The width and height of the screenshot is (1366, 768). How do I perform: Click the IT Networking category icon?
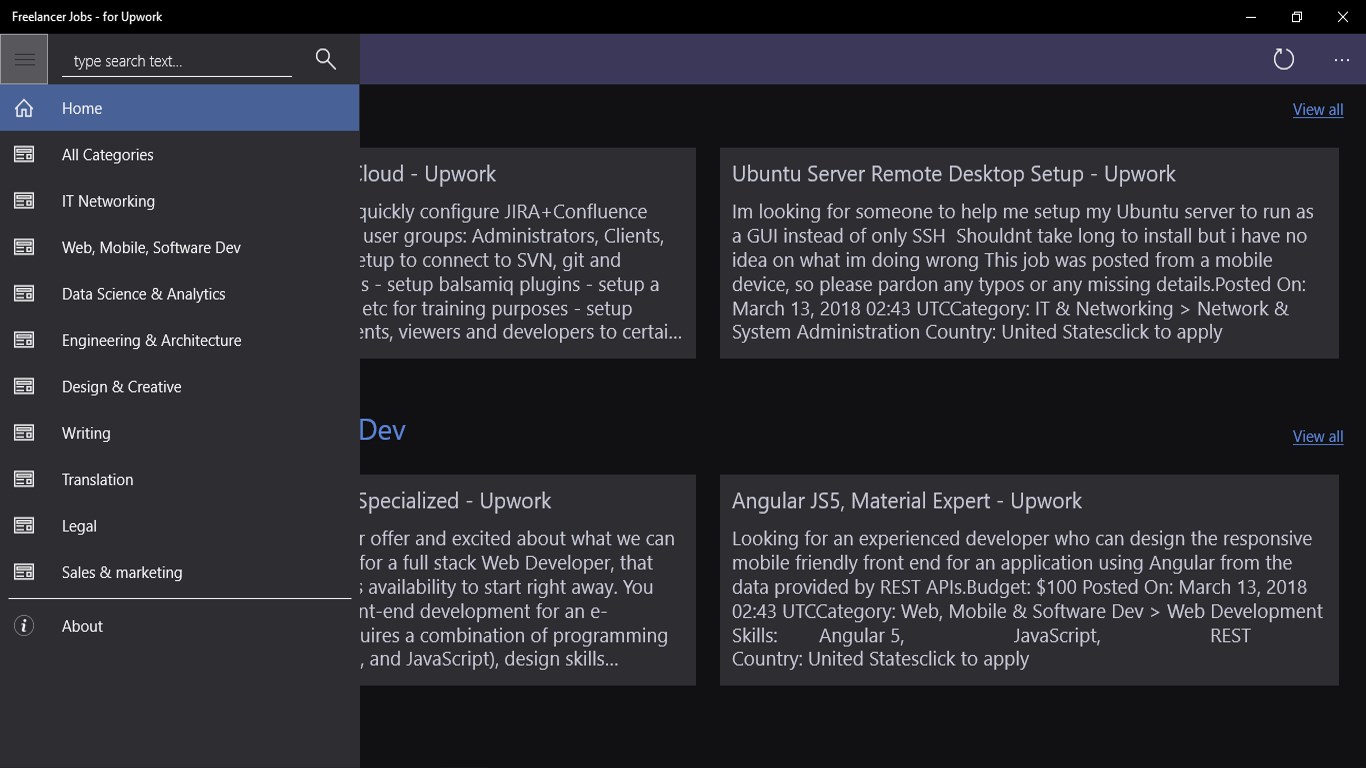pyautogui.click(x=24, y=201)
